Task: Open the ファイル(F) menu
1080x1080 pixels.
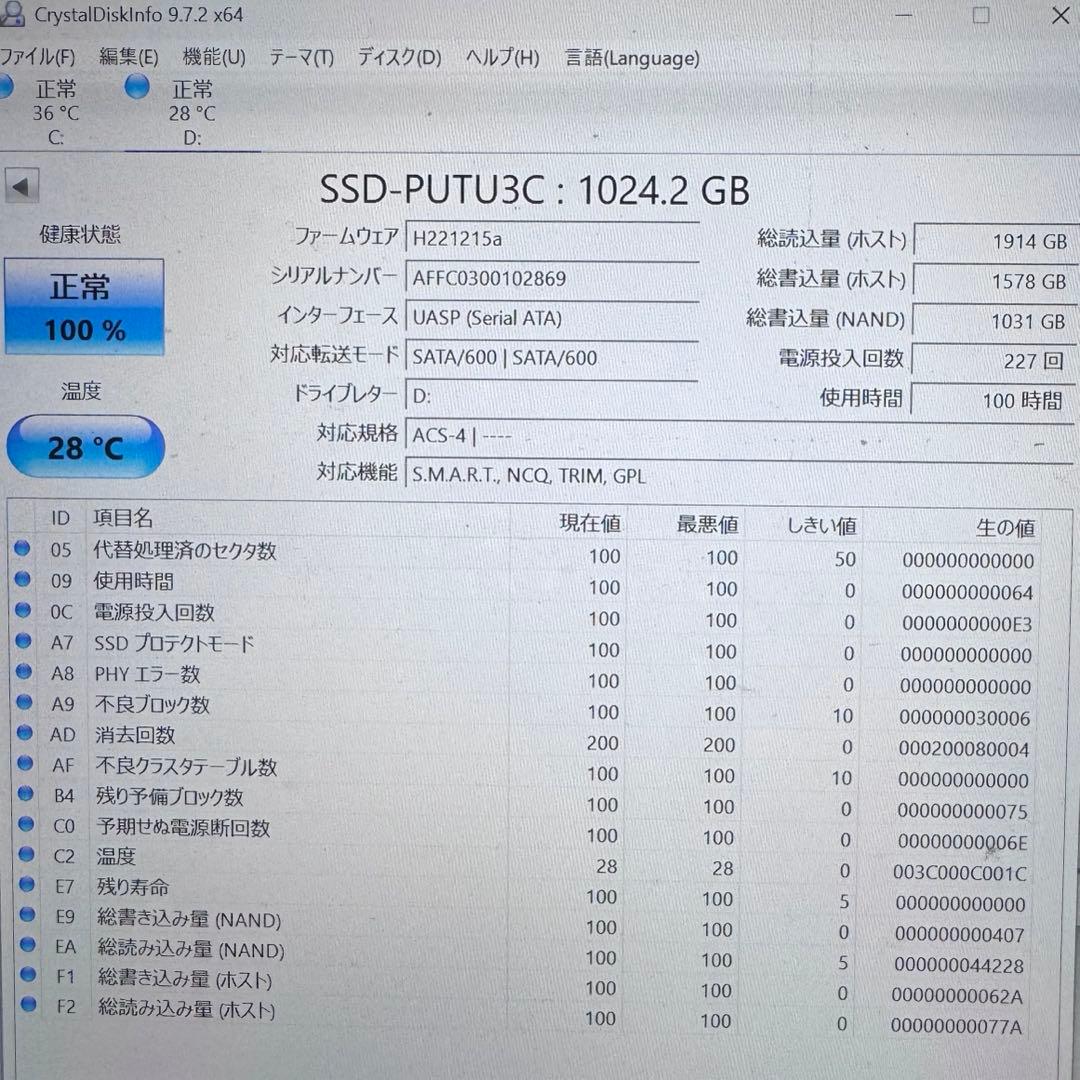Action: coord(38,58)
